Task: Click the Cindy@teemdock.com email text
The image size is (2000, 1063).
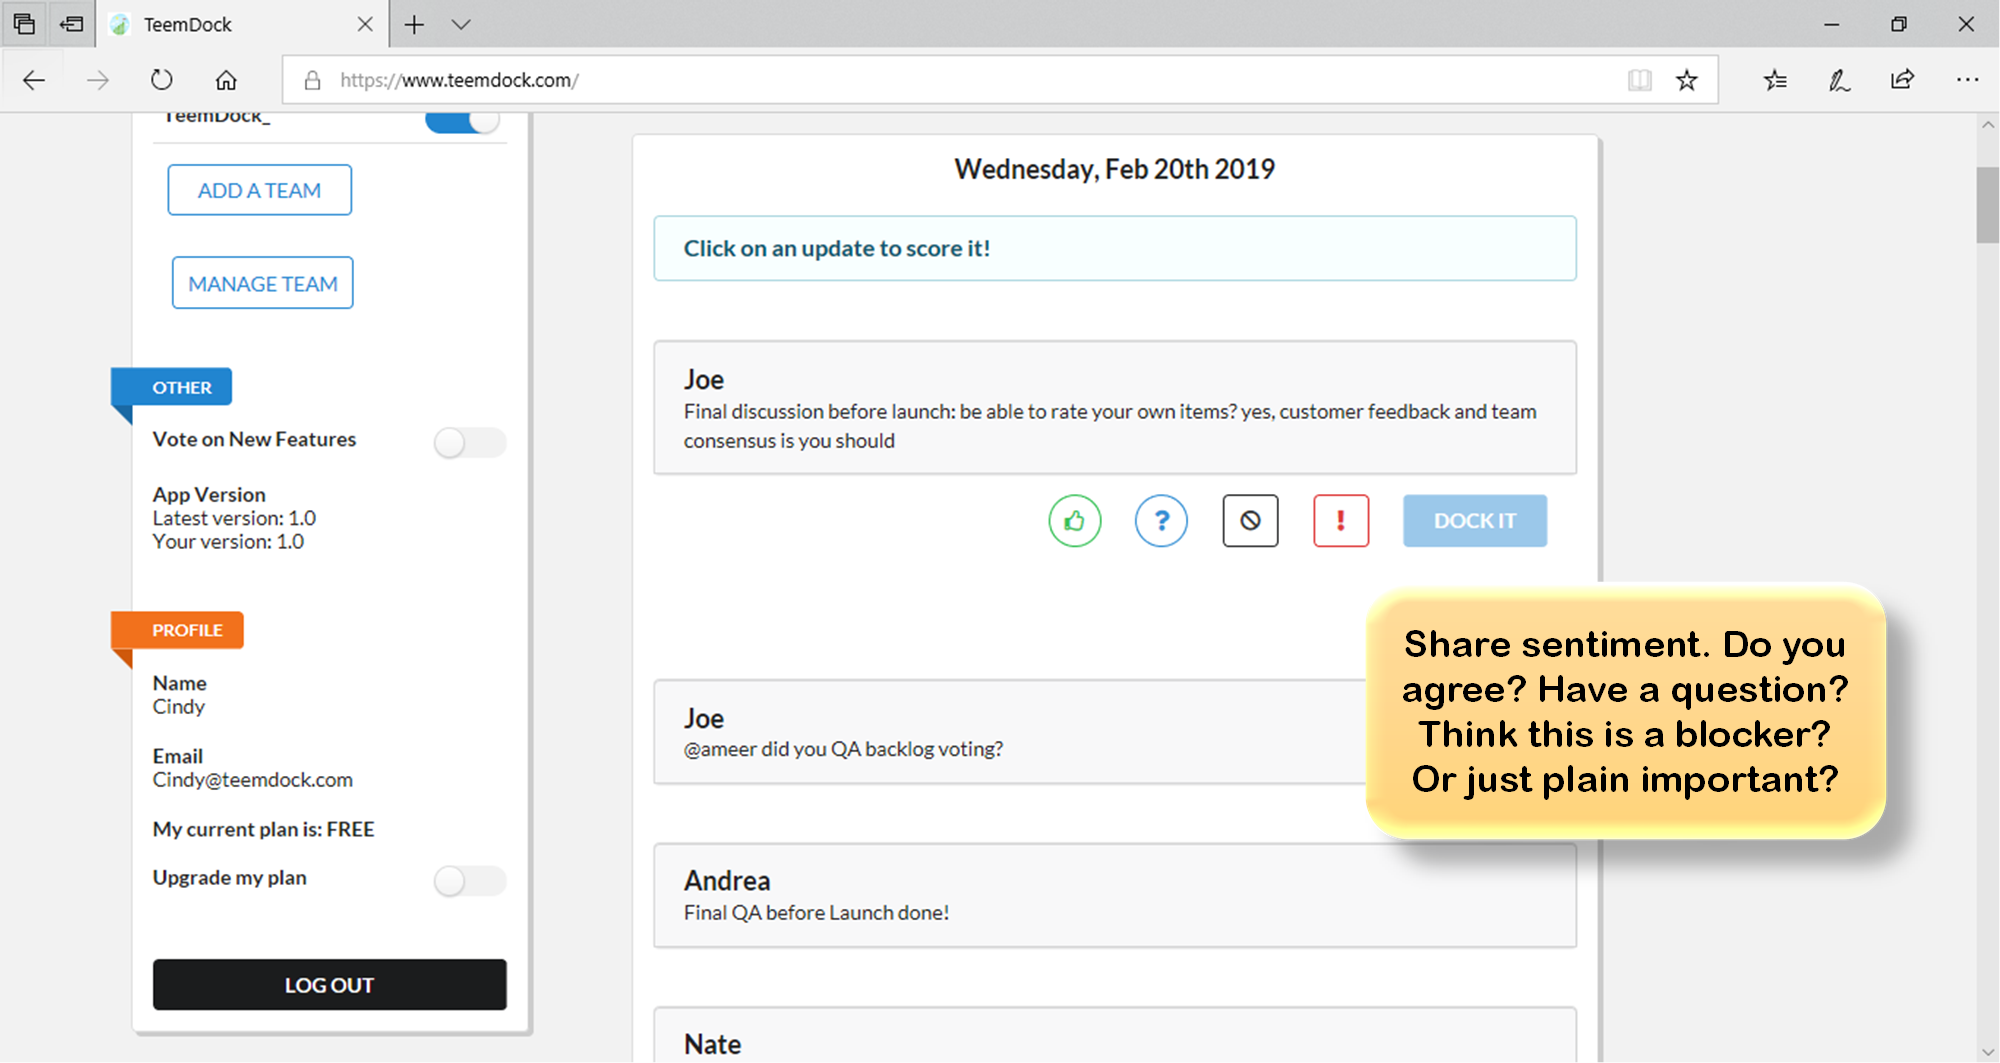Action: [x=253, y=780]
